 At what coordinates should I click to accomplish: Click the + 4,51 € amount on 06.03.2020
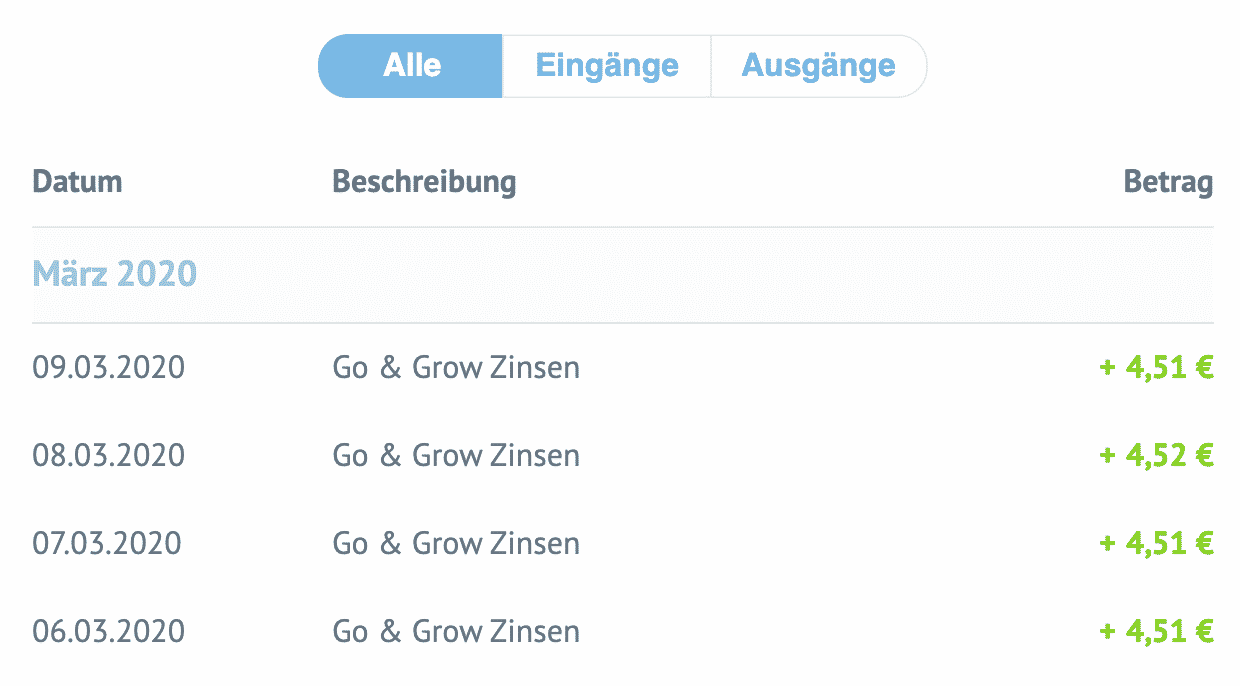pos(1156,631)
